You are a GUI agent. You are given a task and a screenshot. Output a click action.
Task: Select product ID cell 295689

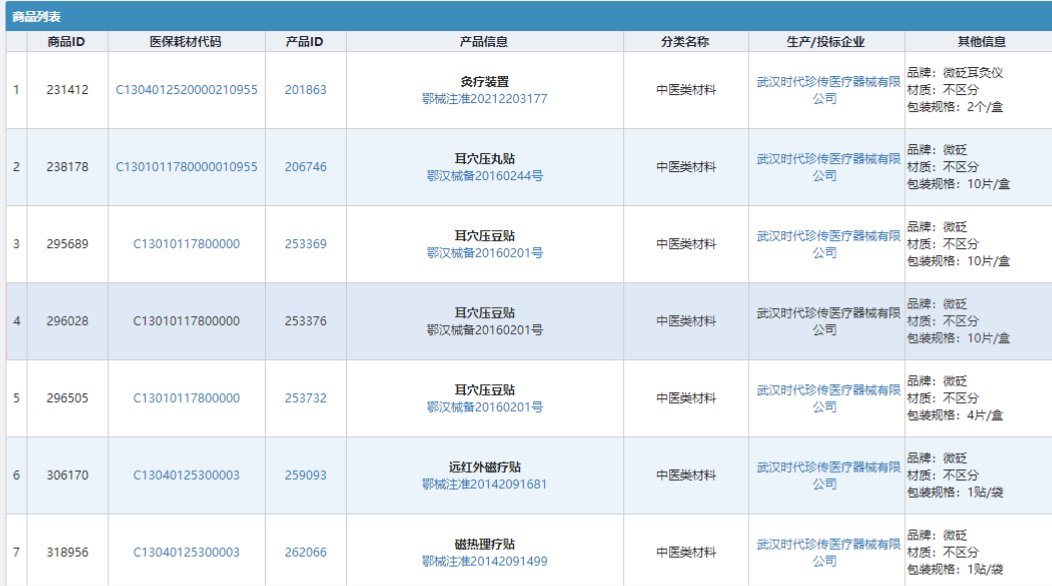click(x=67, y=244)
